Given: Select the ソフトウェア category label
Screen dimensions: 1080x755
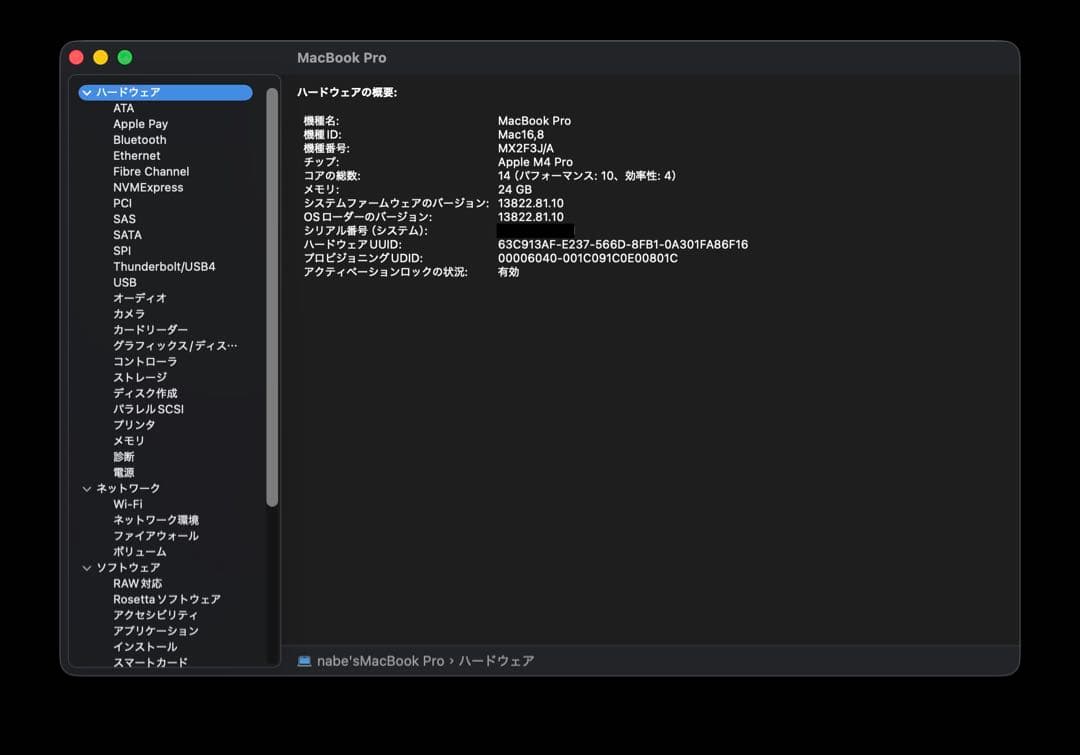Looking at the screenshot, I should click(x=128, y=568).
